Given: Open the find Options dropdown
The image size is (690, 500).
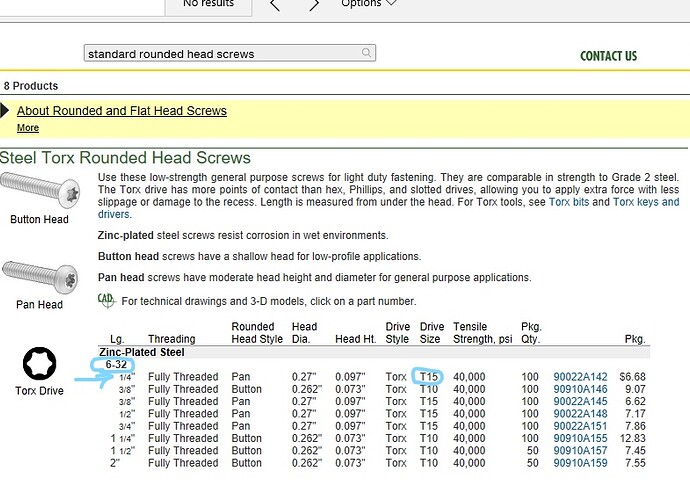Looking at the screenshot, I should coord(369,4).
